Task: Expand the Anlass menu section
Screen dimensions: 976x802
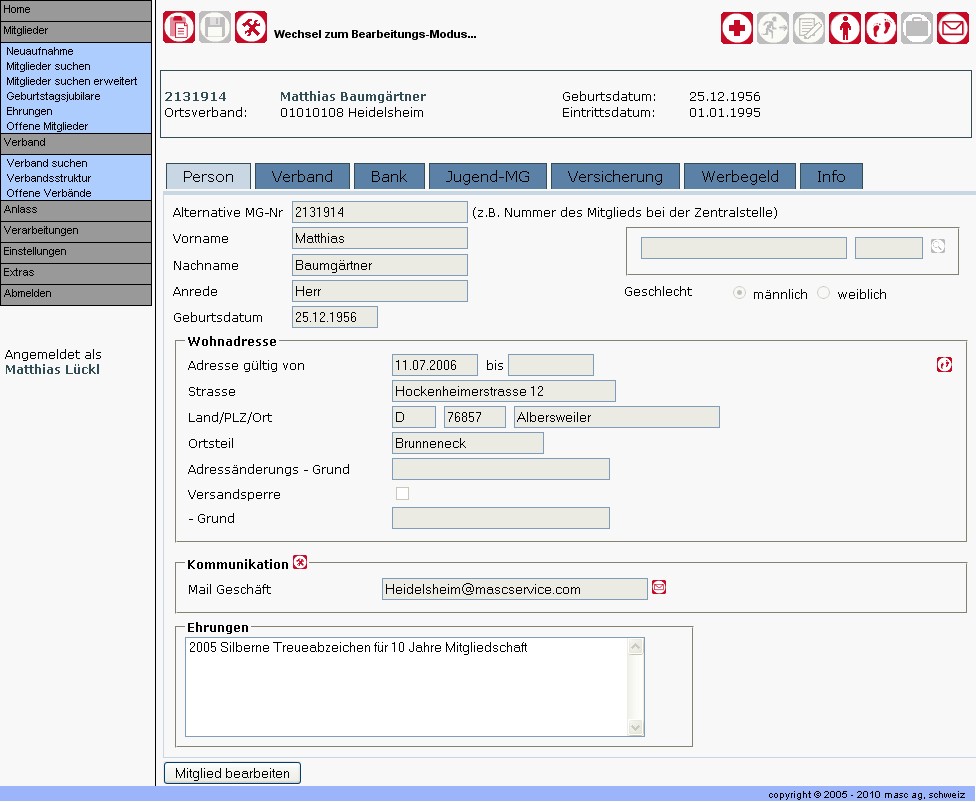Action: click(x=76, y=210)
